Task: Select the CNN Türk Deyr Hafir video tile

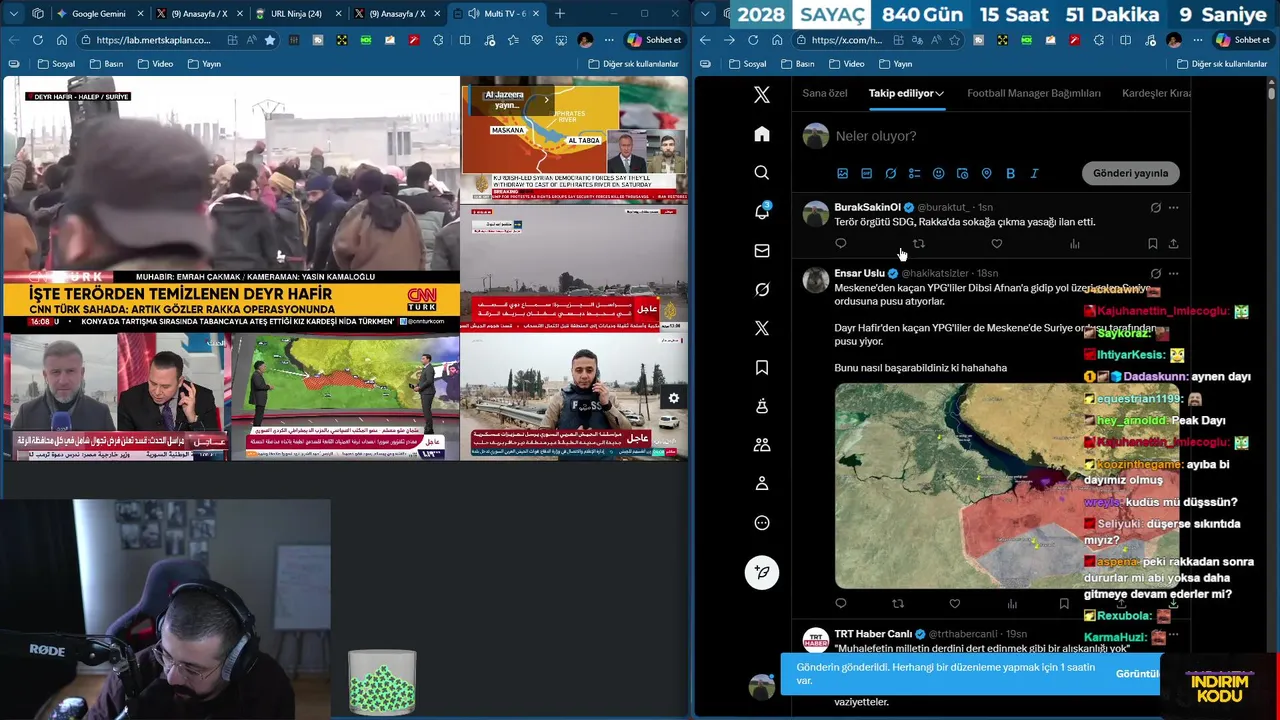Action: pyautogui.click(x=231, y=203)
